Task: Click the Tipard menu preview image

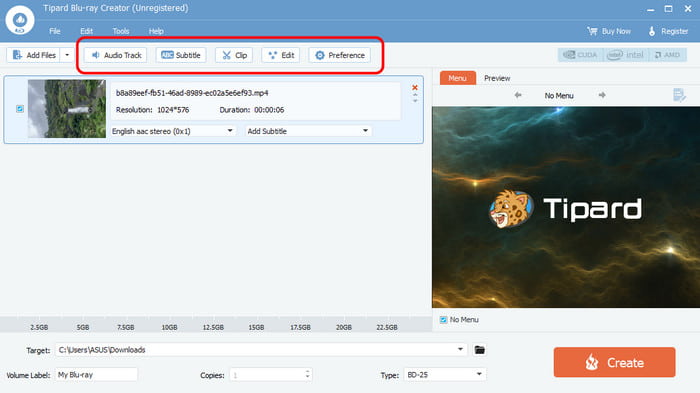Action: (x=566, y=207)
